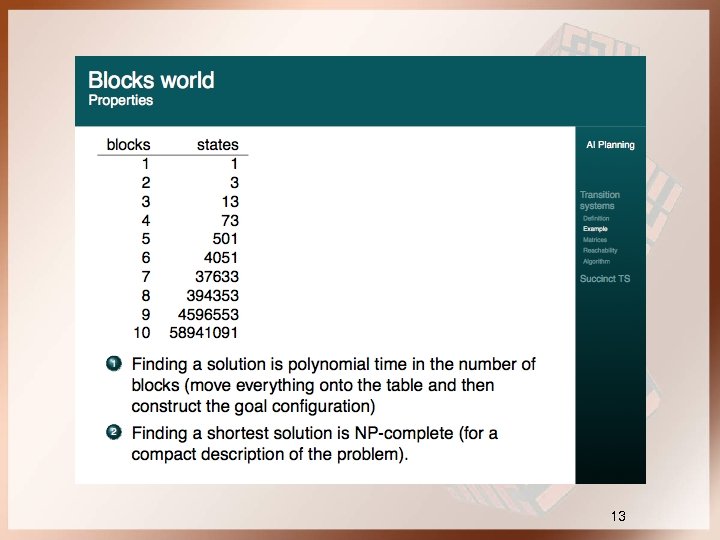Click the states value 73
Image resolution: width=720 pixels, height=540 pixels.
[230, 220]
